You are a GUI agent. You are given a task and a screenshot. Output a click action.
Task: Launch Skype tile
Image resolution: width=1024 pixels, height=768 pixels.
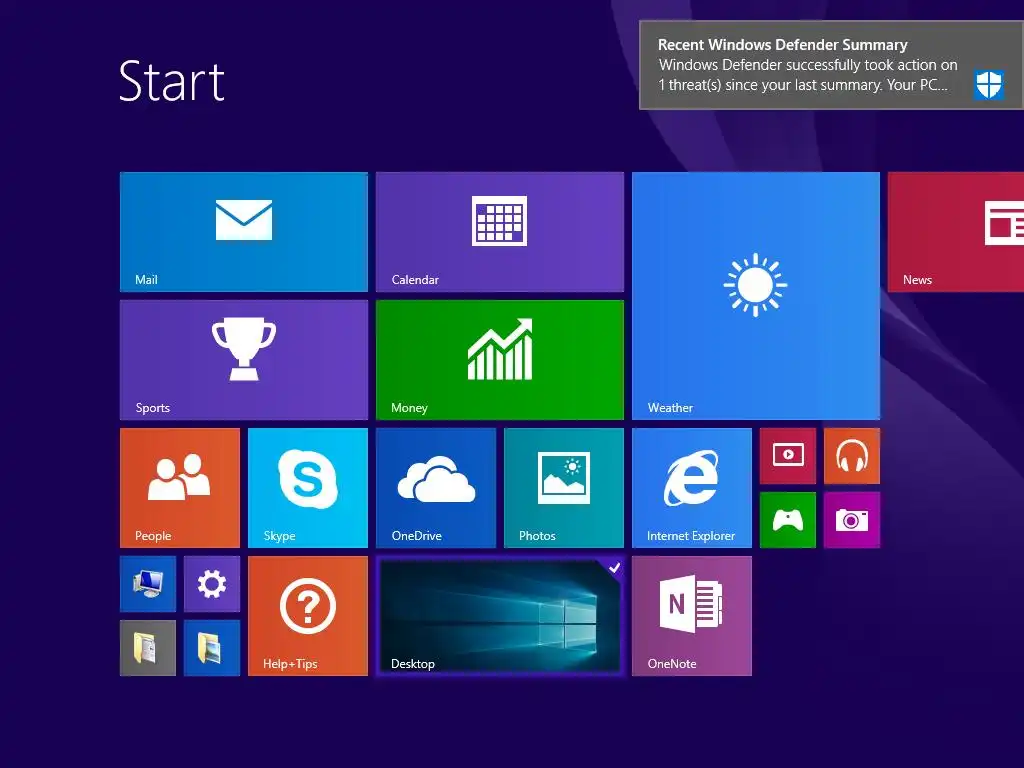point(308,488)
